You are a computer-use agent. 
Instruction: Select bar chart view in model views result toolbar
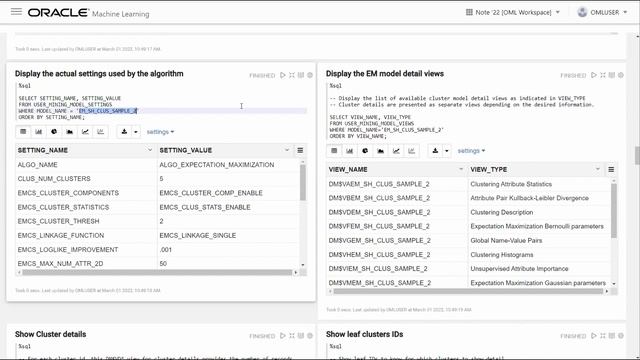pos(350,151)
